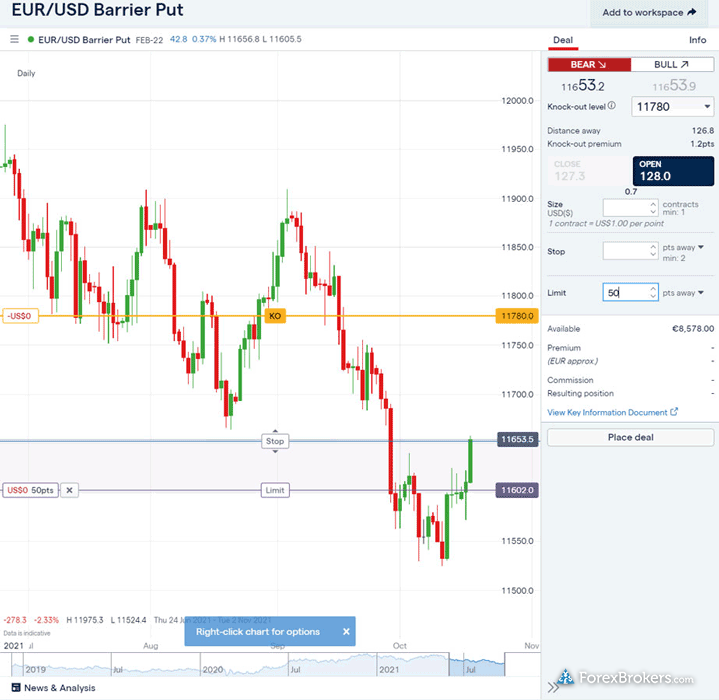This screenshot has width=719, height=700.
Task: Select the BULL direction toggle
Action: point(671,64)
